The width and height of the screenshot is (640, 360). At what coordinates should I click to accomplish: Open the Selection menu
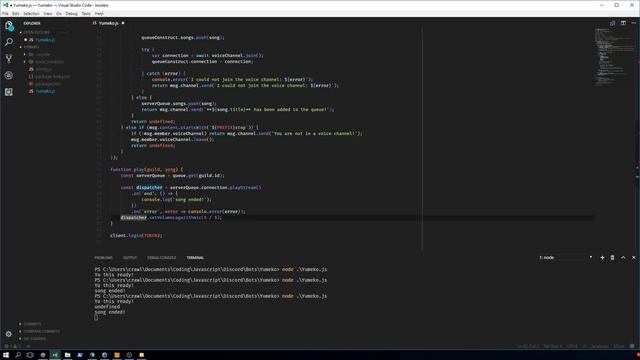coord(31,13)
